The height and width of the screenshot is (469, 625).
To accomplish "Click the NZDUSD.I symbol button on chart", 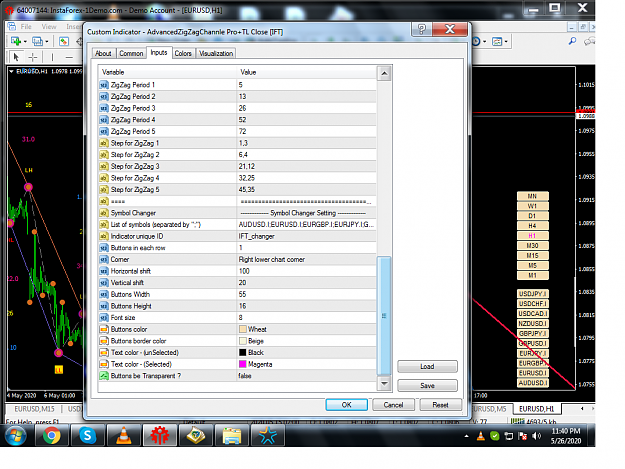I will point(533,324).
